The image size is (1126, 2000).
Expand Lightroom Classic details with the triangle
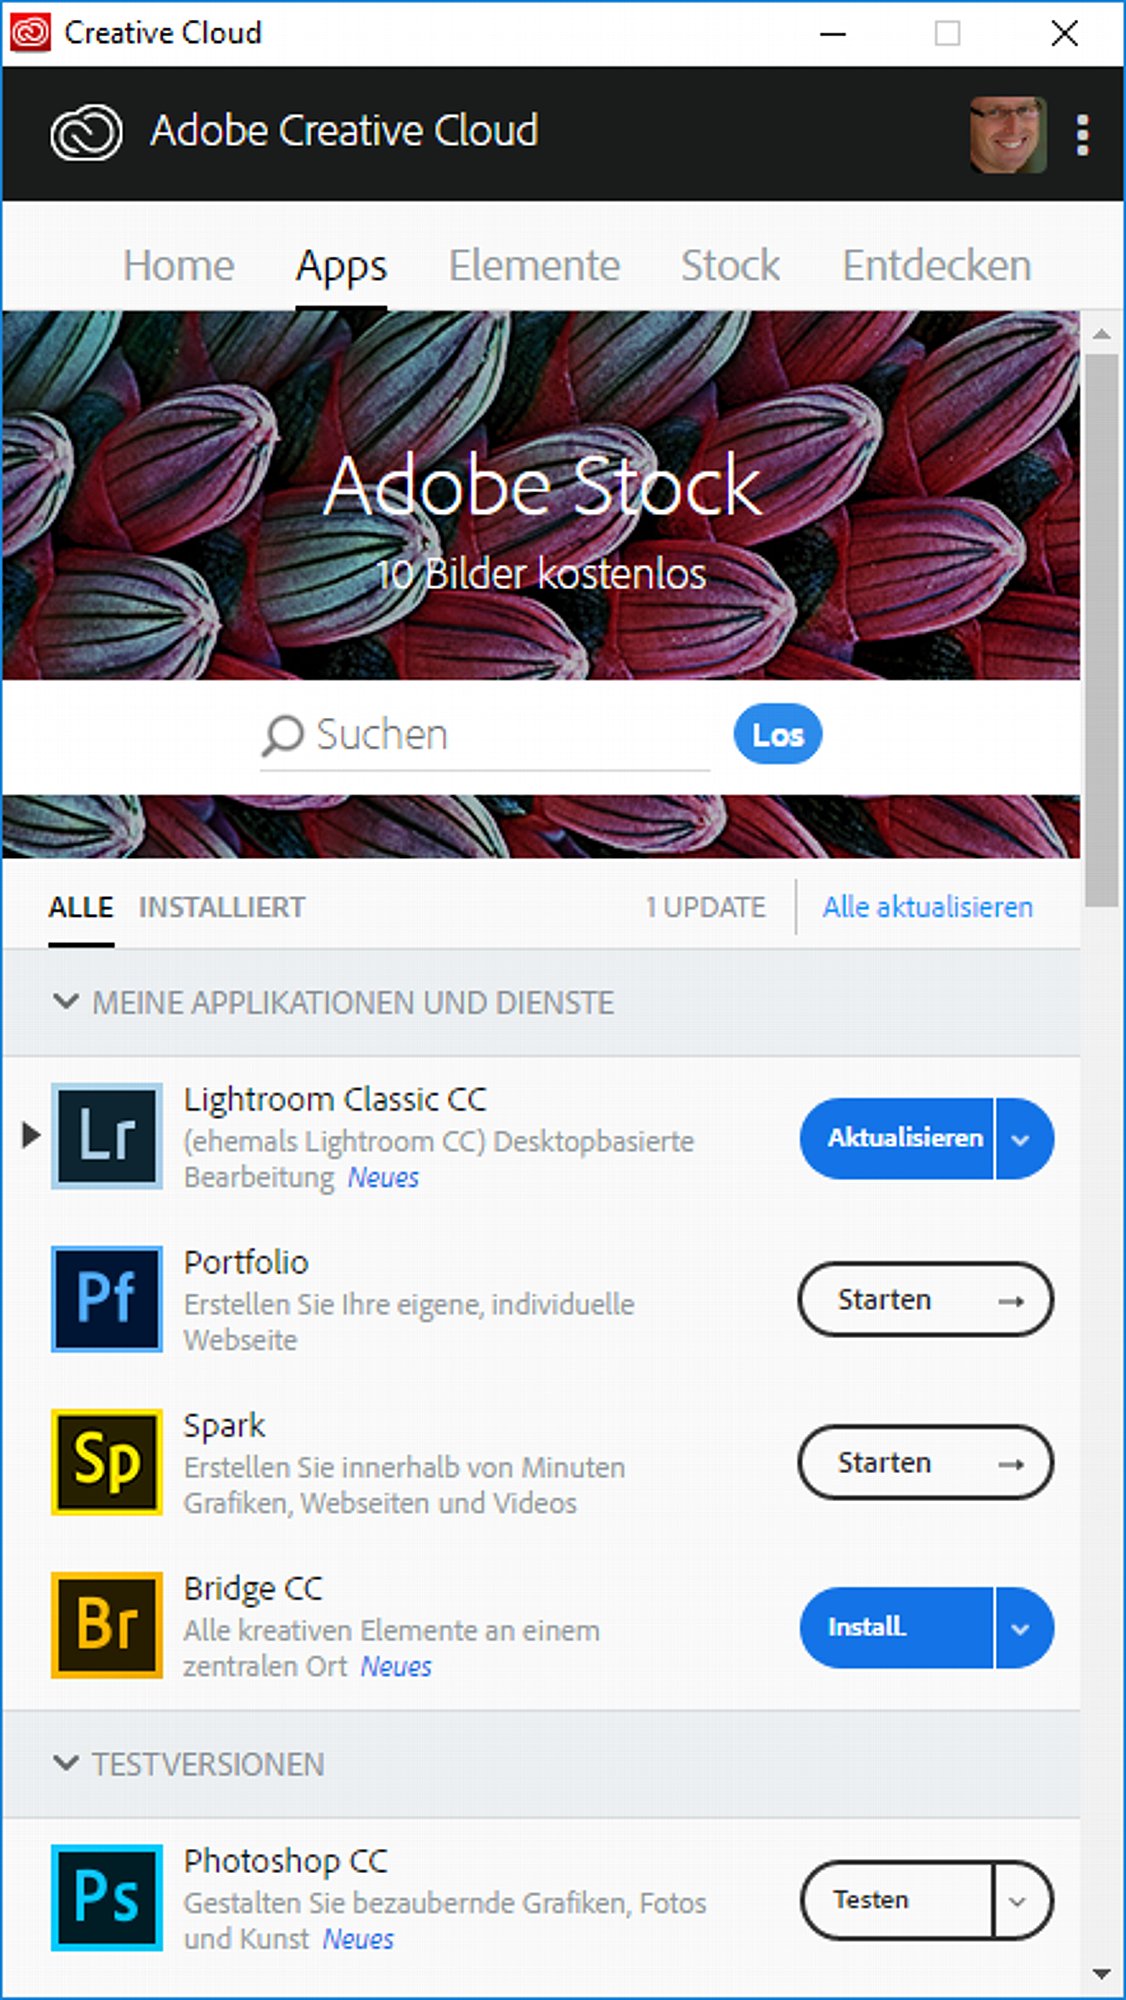pyautogui.click(x=31, y=1135)
